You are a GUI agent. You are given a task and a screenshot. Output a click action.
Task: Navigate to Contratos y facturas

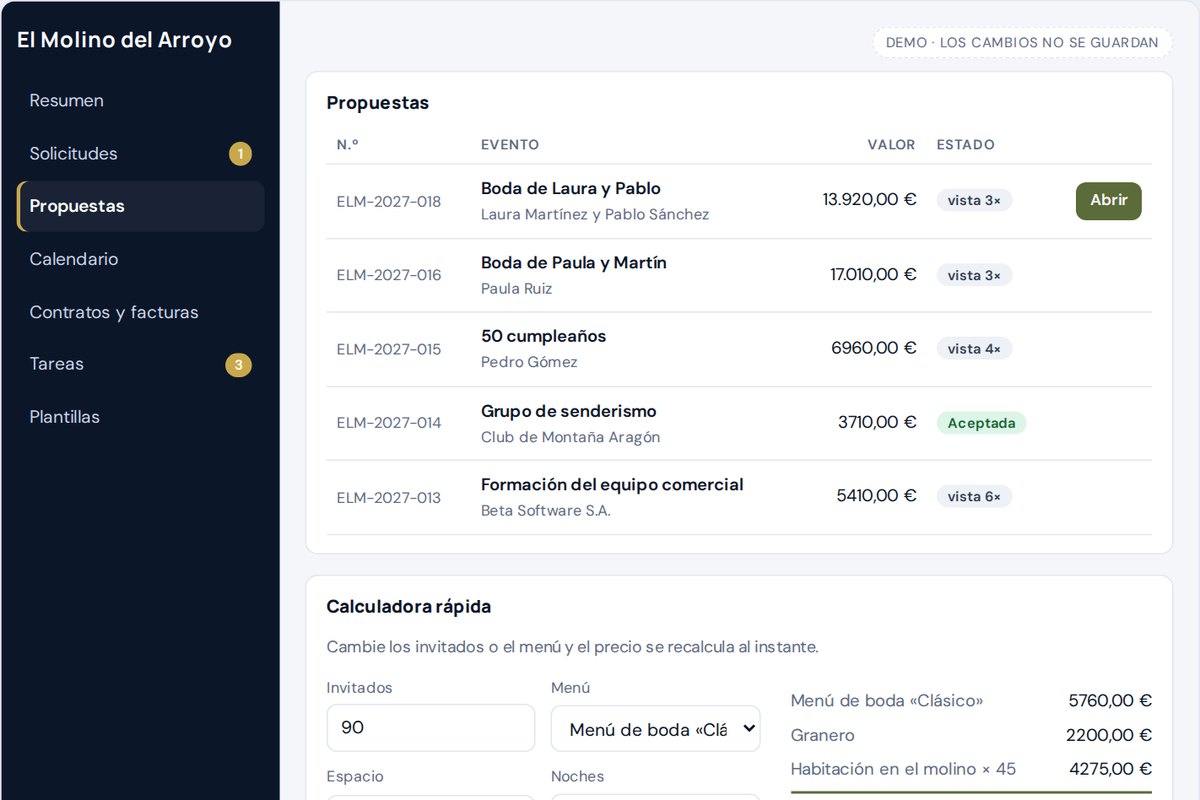141,312
